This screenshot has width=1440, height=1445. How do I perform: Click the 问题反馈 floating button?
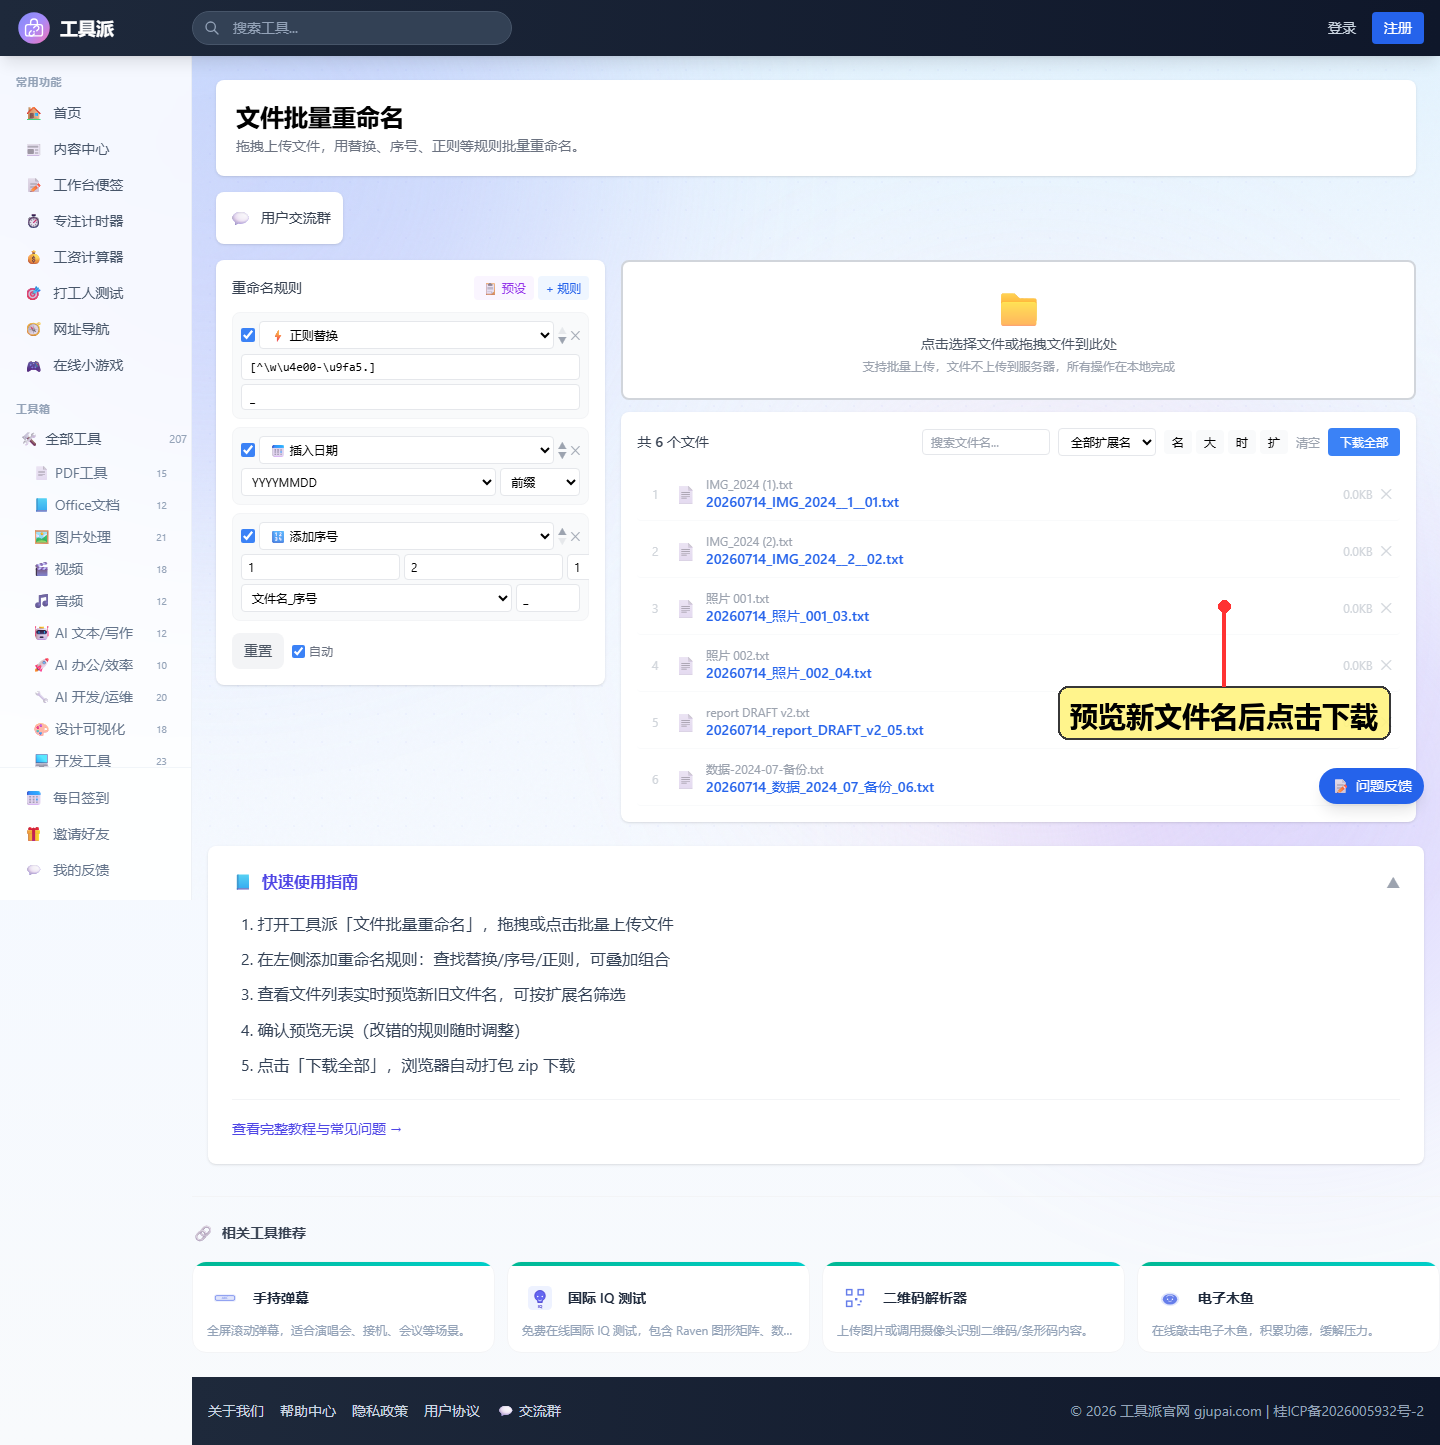point(1371,786)
